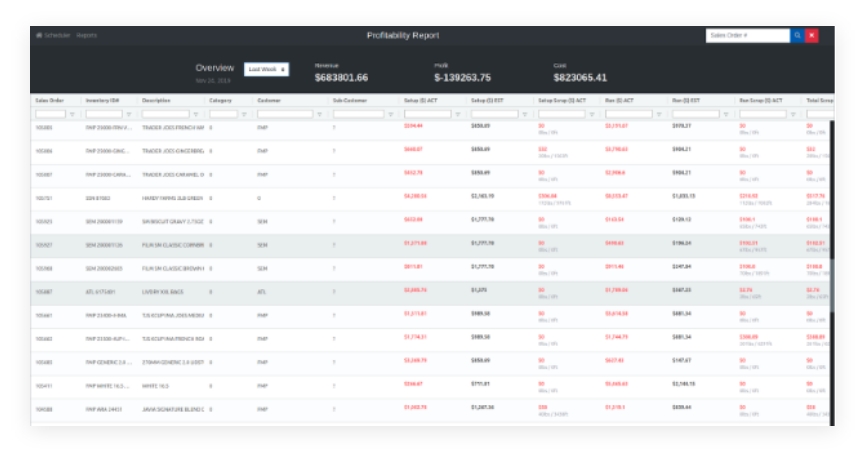Focus the Inventory ID# filter input
Screen dimensions: 866x460
(104, 114)
